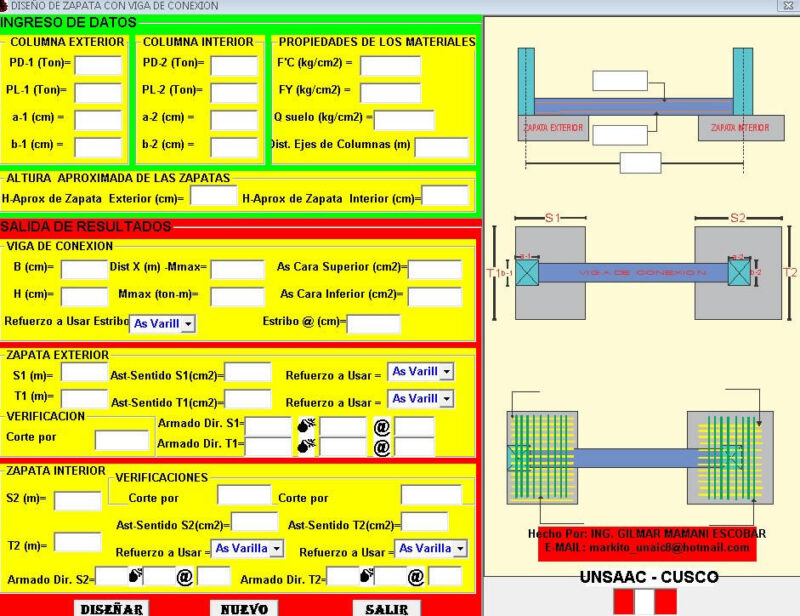This screenshot has height=616, width=800.
Task: Open the Refuerzo a Usar Estribo dropdown
Action: pyautogui.click(x=189, y=324)
